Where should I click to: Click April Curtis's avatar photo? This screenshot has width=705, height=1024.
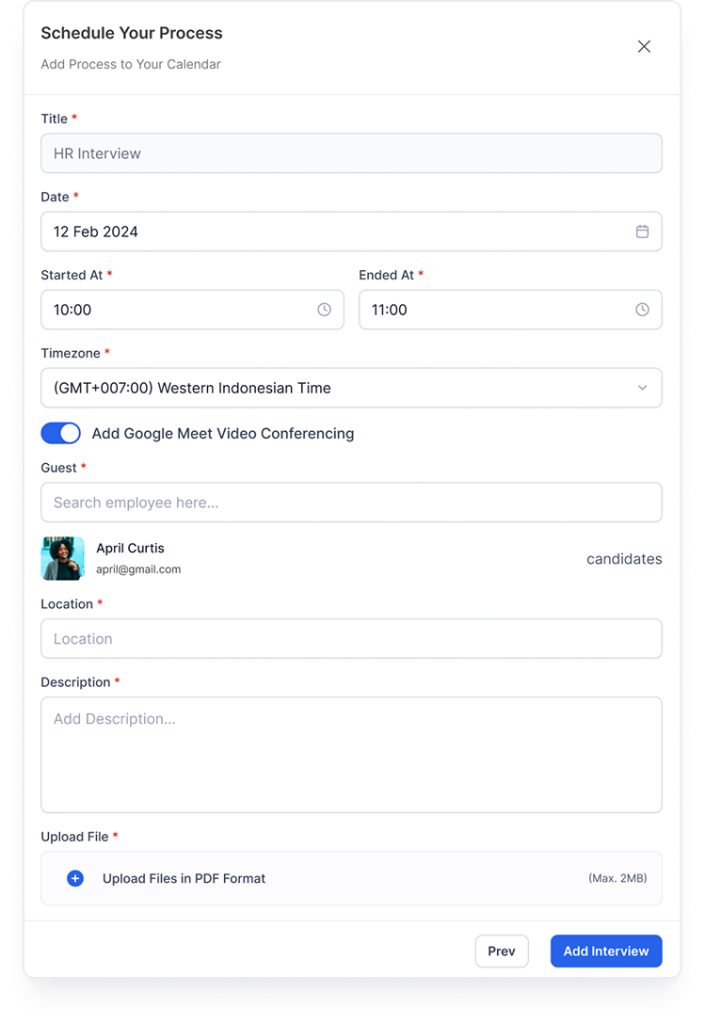[63, 558]
